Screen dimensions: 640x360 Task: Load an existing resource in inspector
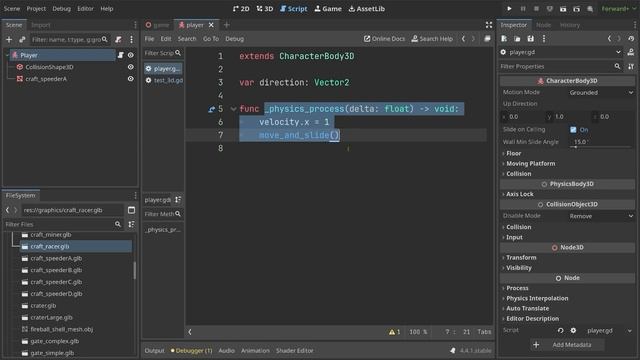click(x=517, y=38)
